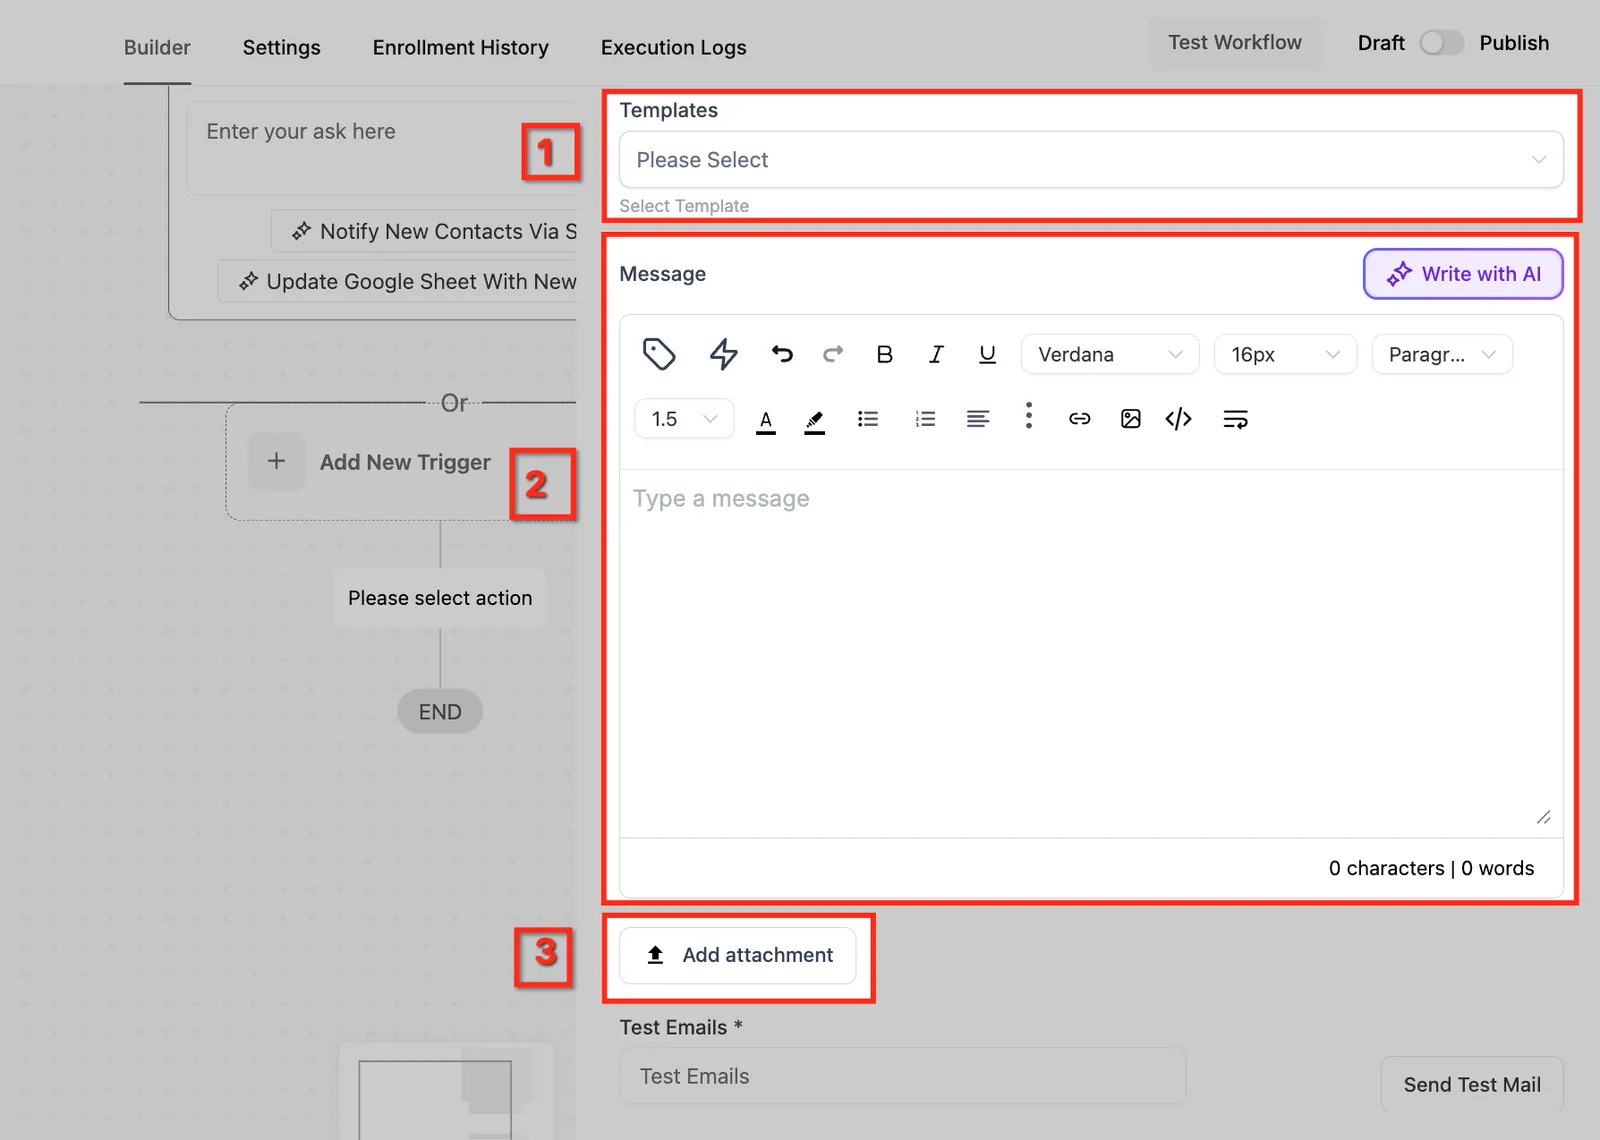Click the Draft label
Viewport: 1600px width, 1140px height.
point(1381,43)
